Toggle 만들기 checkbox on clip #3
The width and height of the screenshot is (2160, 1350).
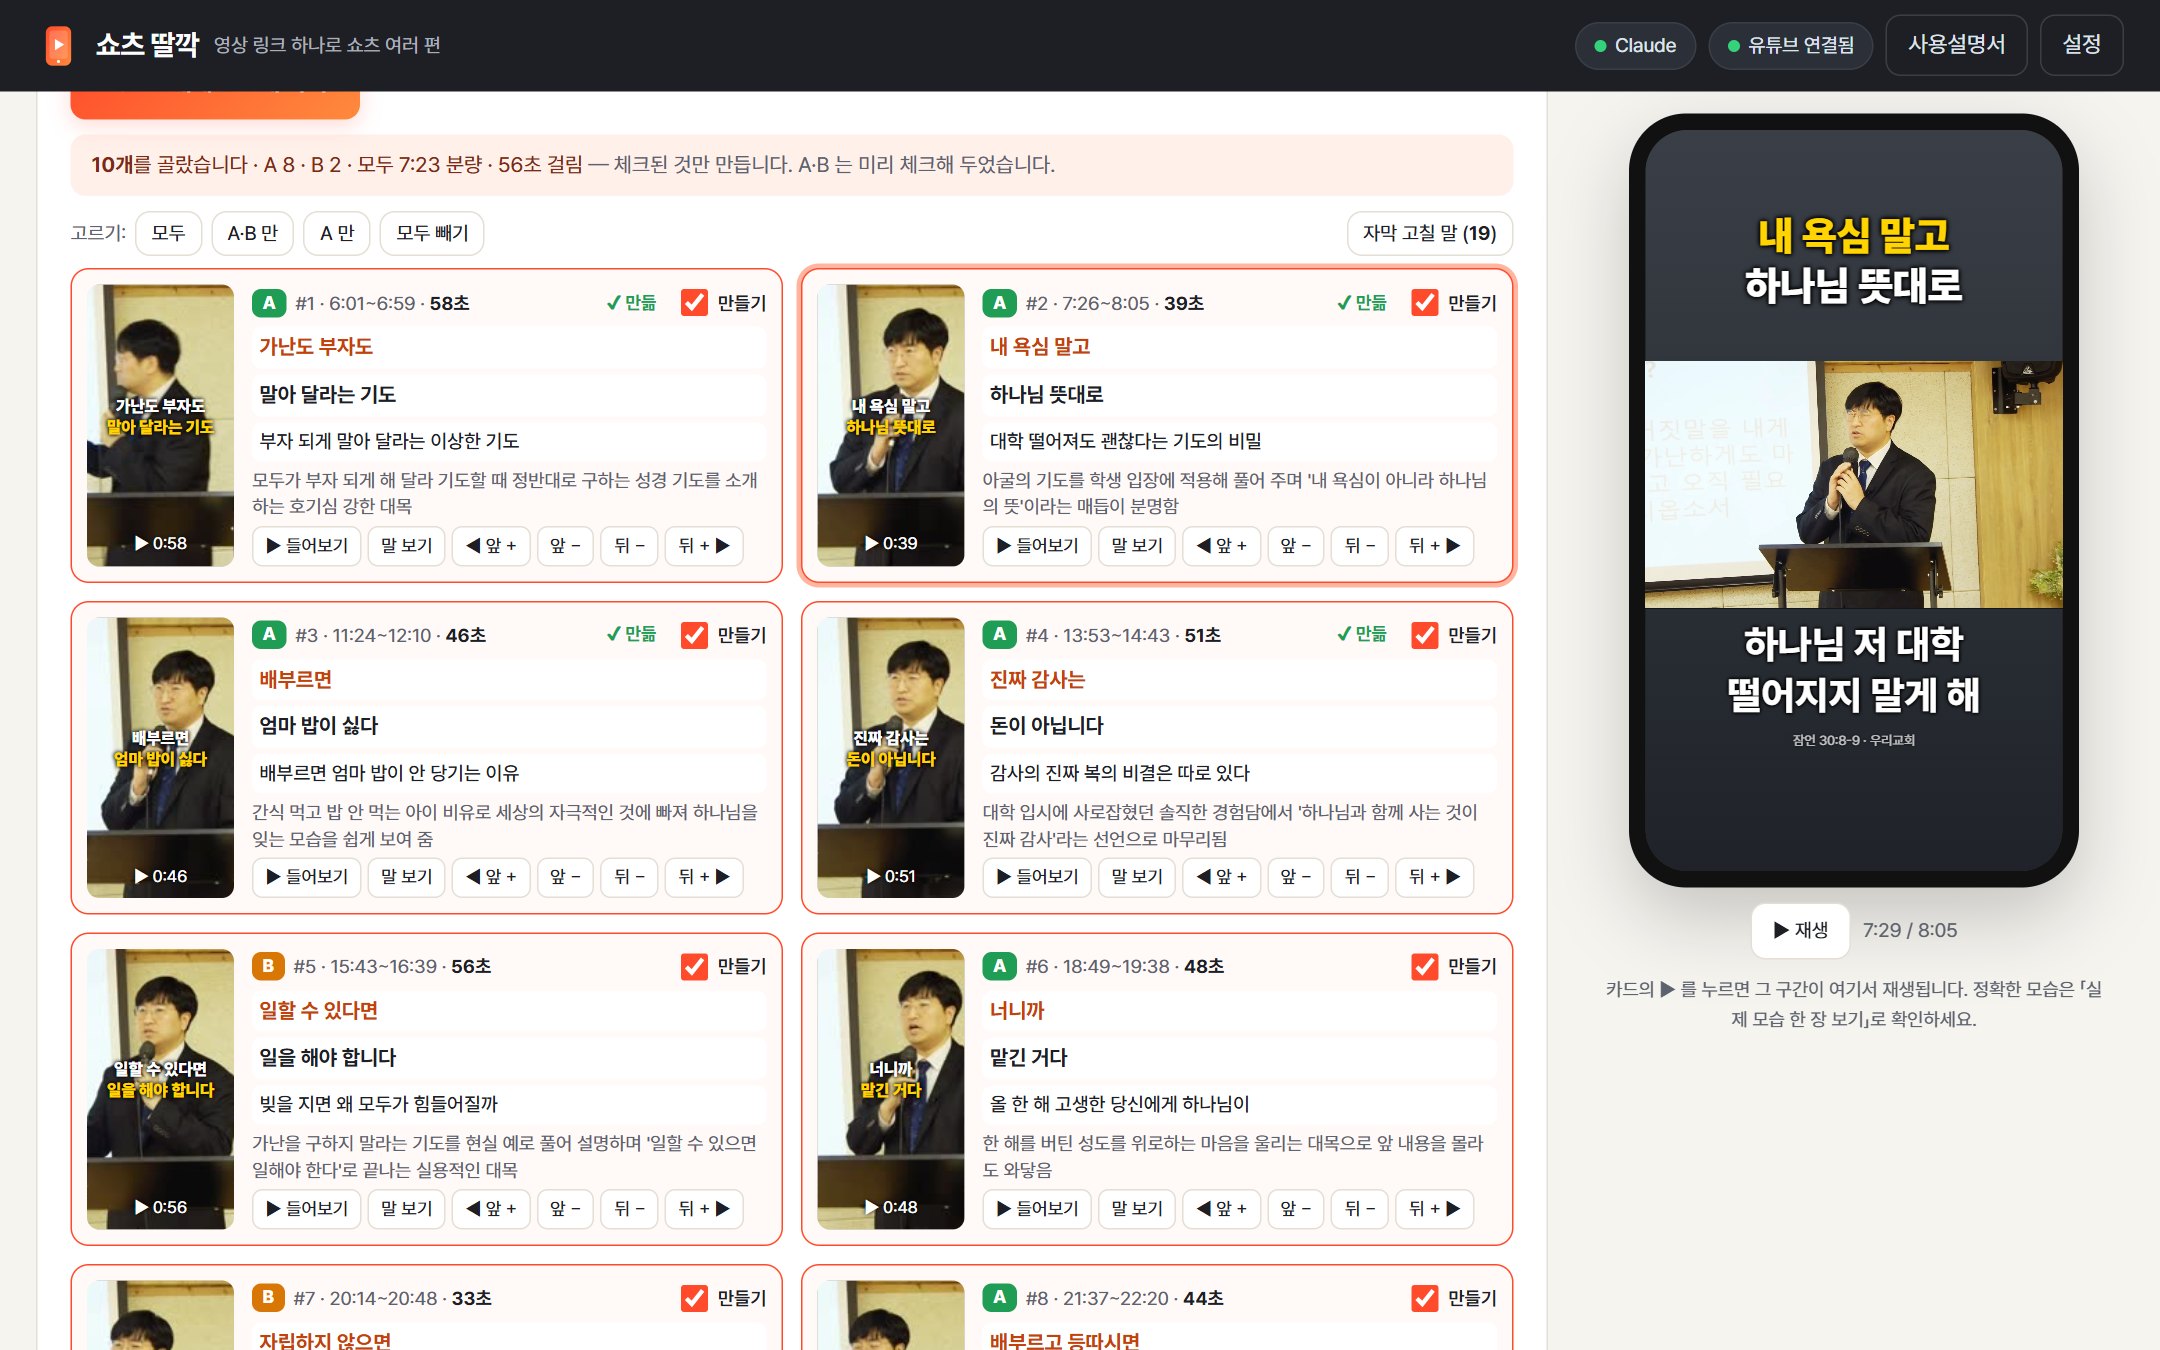tap(694, 635)
